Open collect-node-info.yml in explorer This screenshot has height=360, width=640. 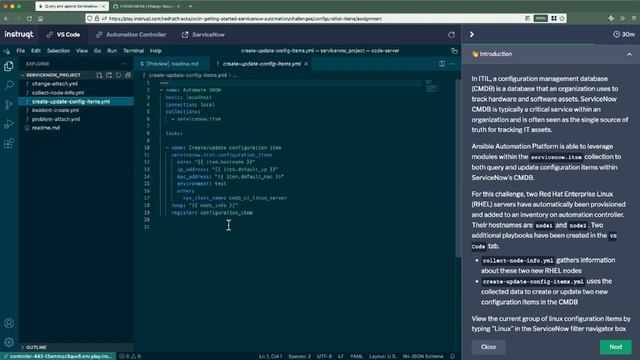pos(76,93)
